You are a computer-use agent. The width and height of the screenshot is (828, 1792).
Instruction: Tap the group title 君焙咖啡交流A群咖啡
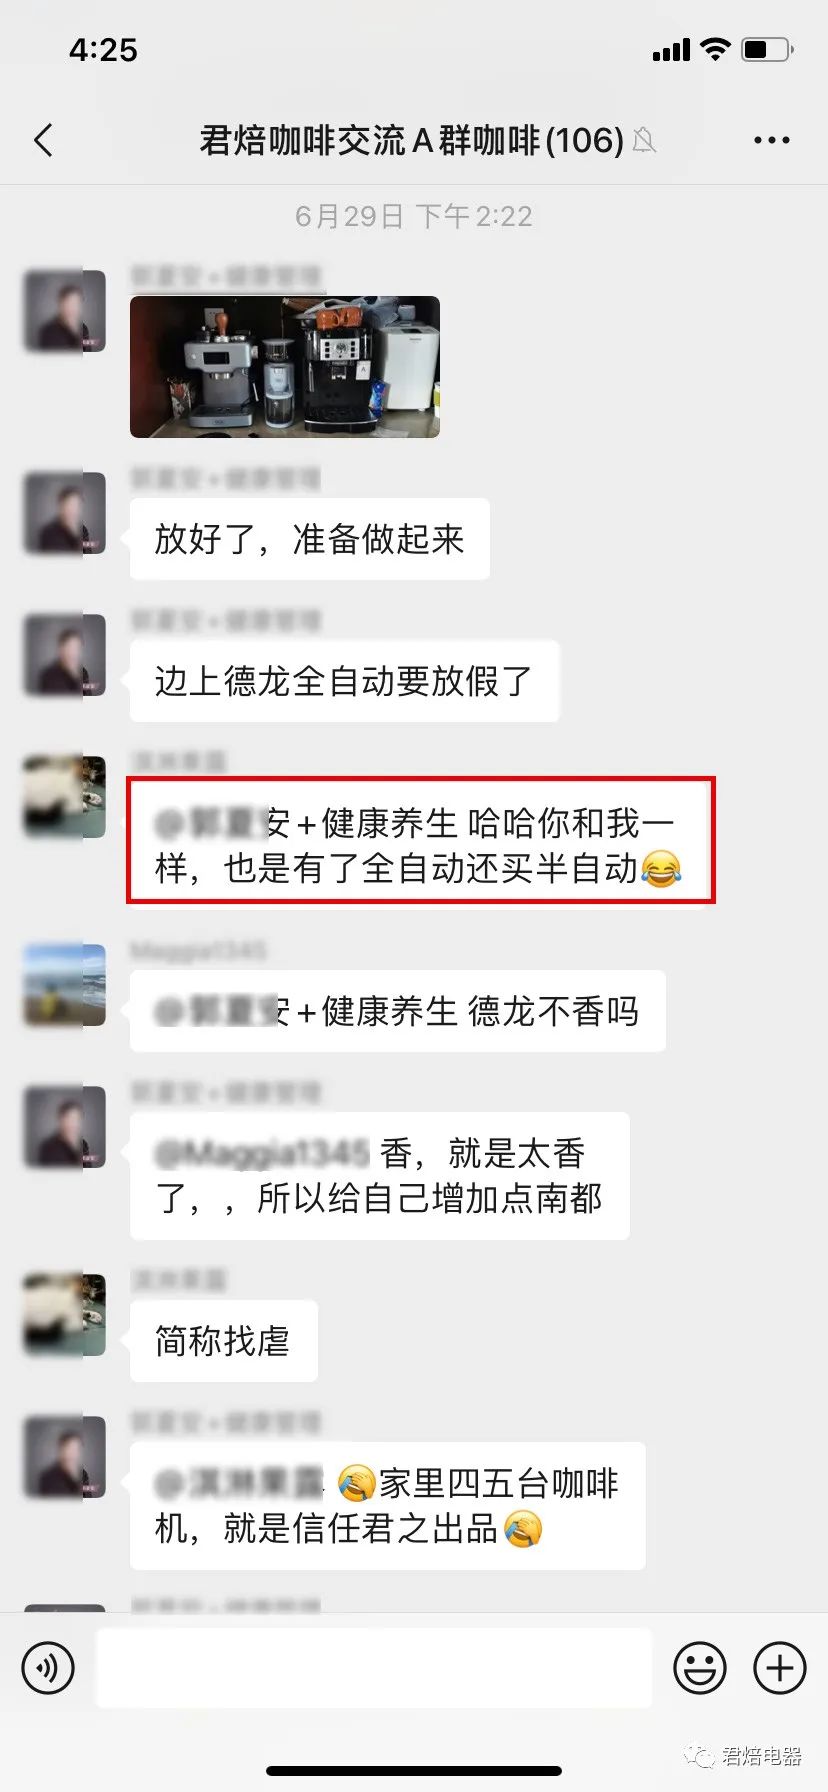(411, 140)
